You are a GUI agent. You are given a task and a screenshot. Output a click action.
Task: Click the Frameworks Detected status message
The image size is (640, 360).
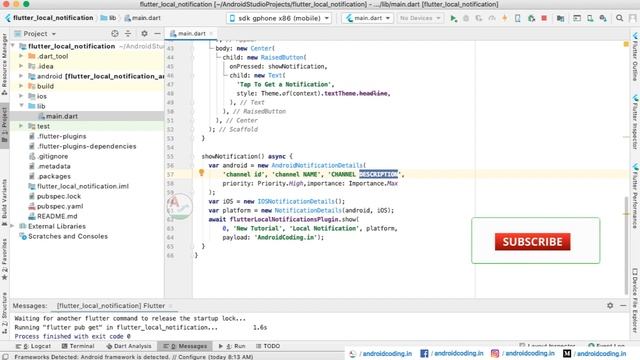tap(133, 357)
